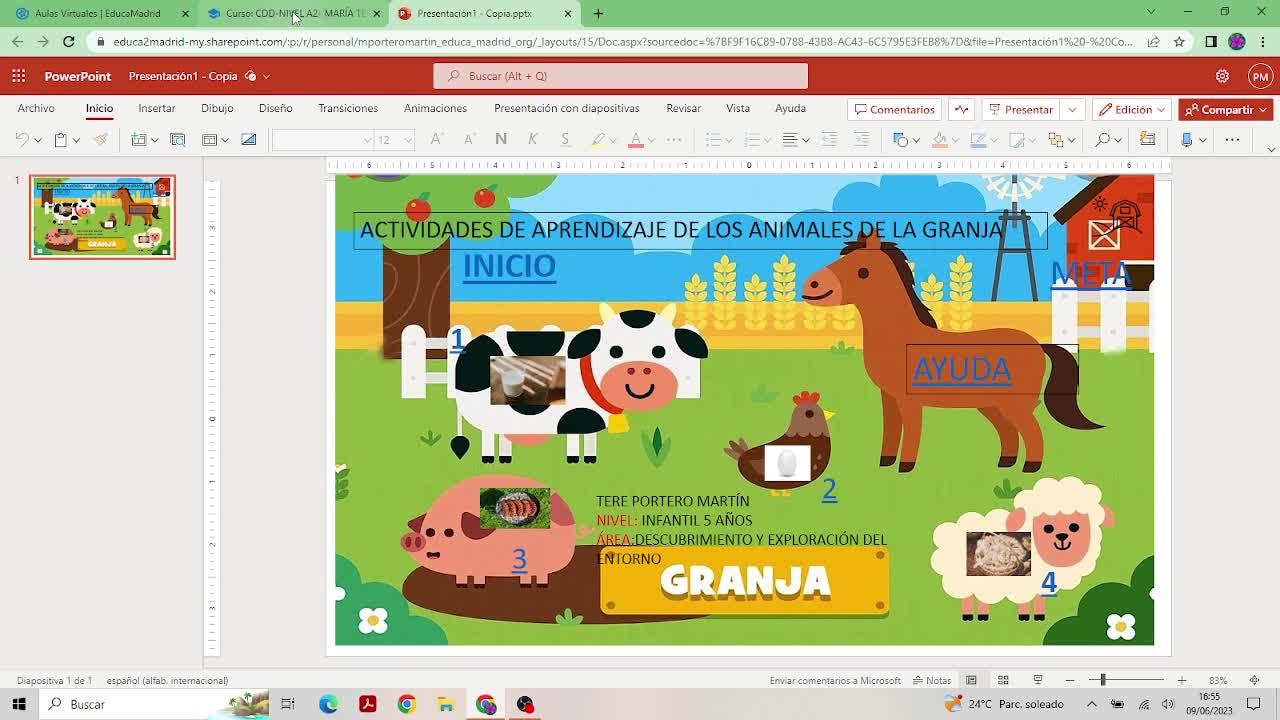Zoom out with minus button
This screenshot has width=1280, height=720.
click(x=1069, y=680)
